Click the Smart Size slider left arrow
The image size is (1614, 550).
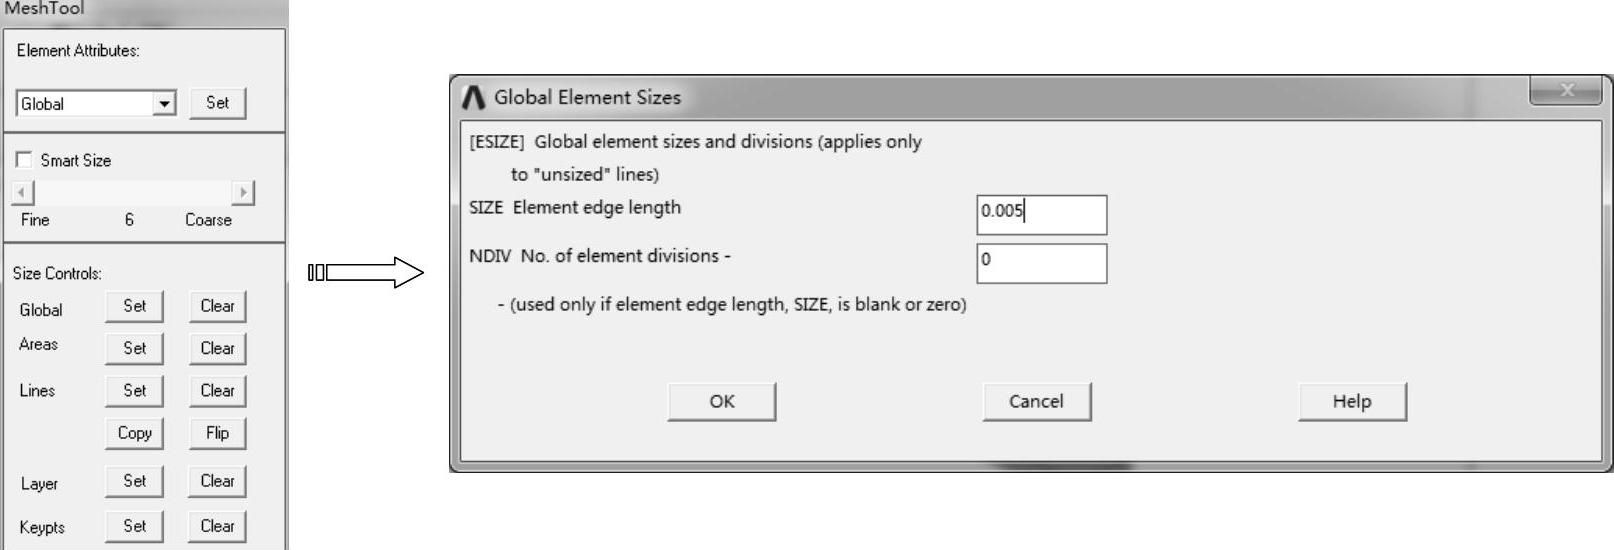tap(24, 192)
